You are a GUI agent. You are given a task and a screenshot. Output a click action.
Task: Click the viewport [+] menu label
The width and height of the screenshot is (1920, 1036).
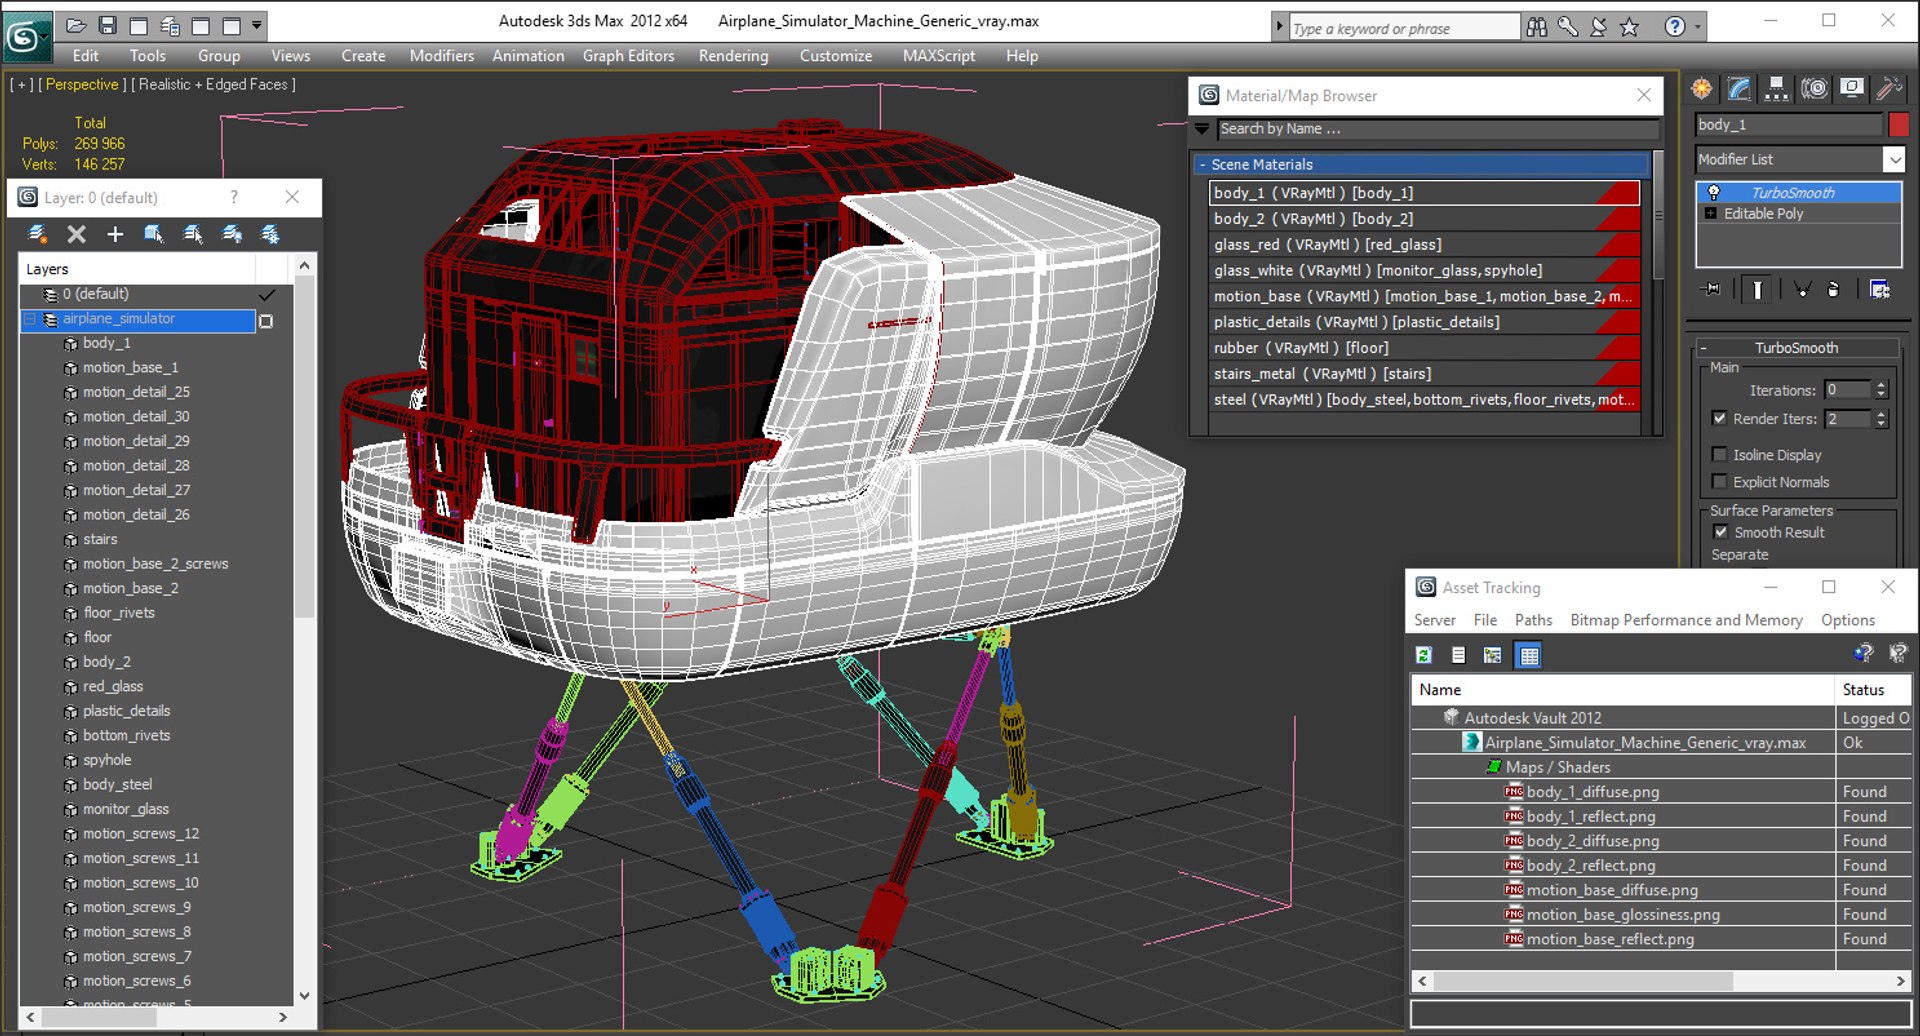click(21, 85)
